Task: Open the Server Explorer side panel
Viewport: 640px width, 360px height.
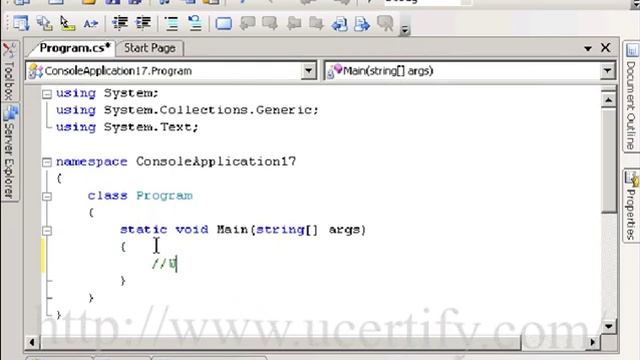Action: coord(10,153)
